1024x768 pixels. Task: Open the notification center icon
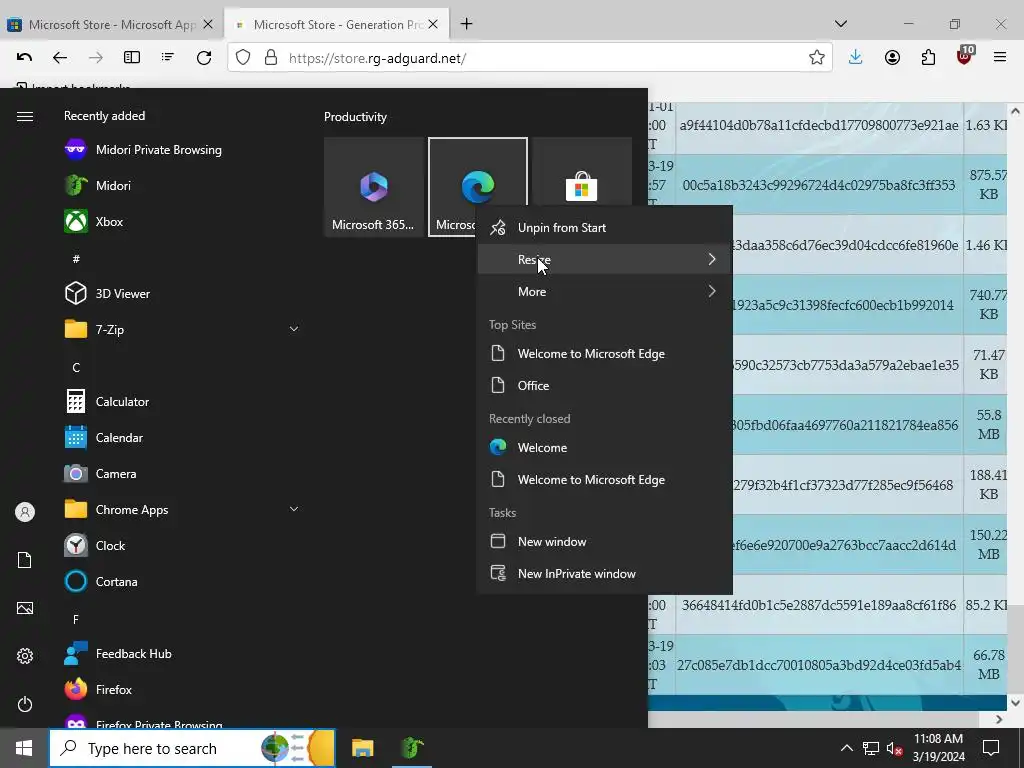point(991,748)
